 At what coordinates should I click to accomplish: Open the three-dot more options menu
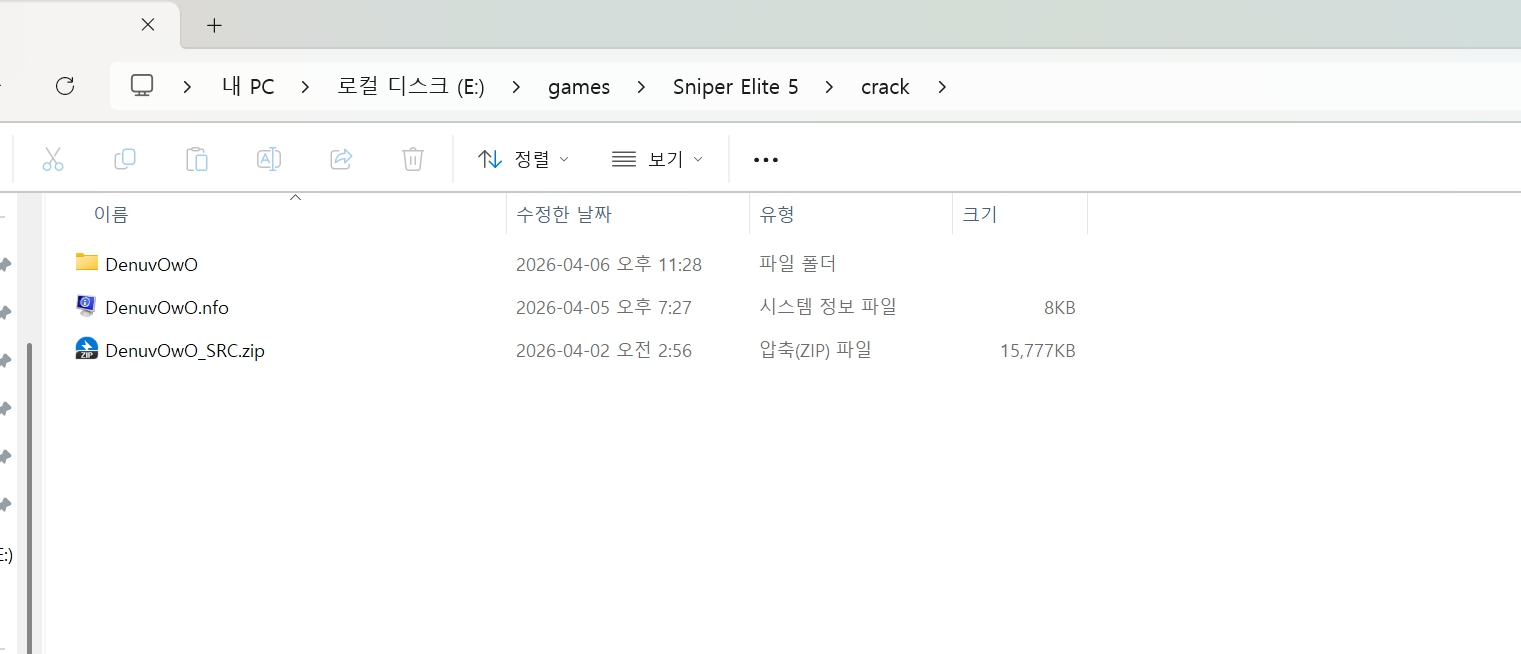pyautogui.click(x=765, y=159)
